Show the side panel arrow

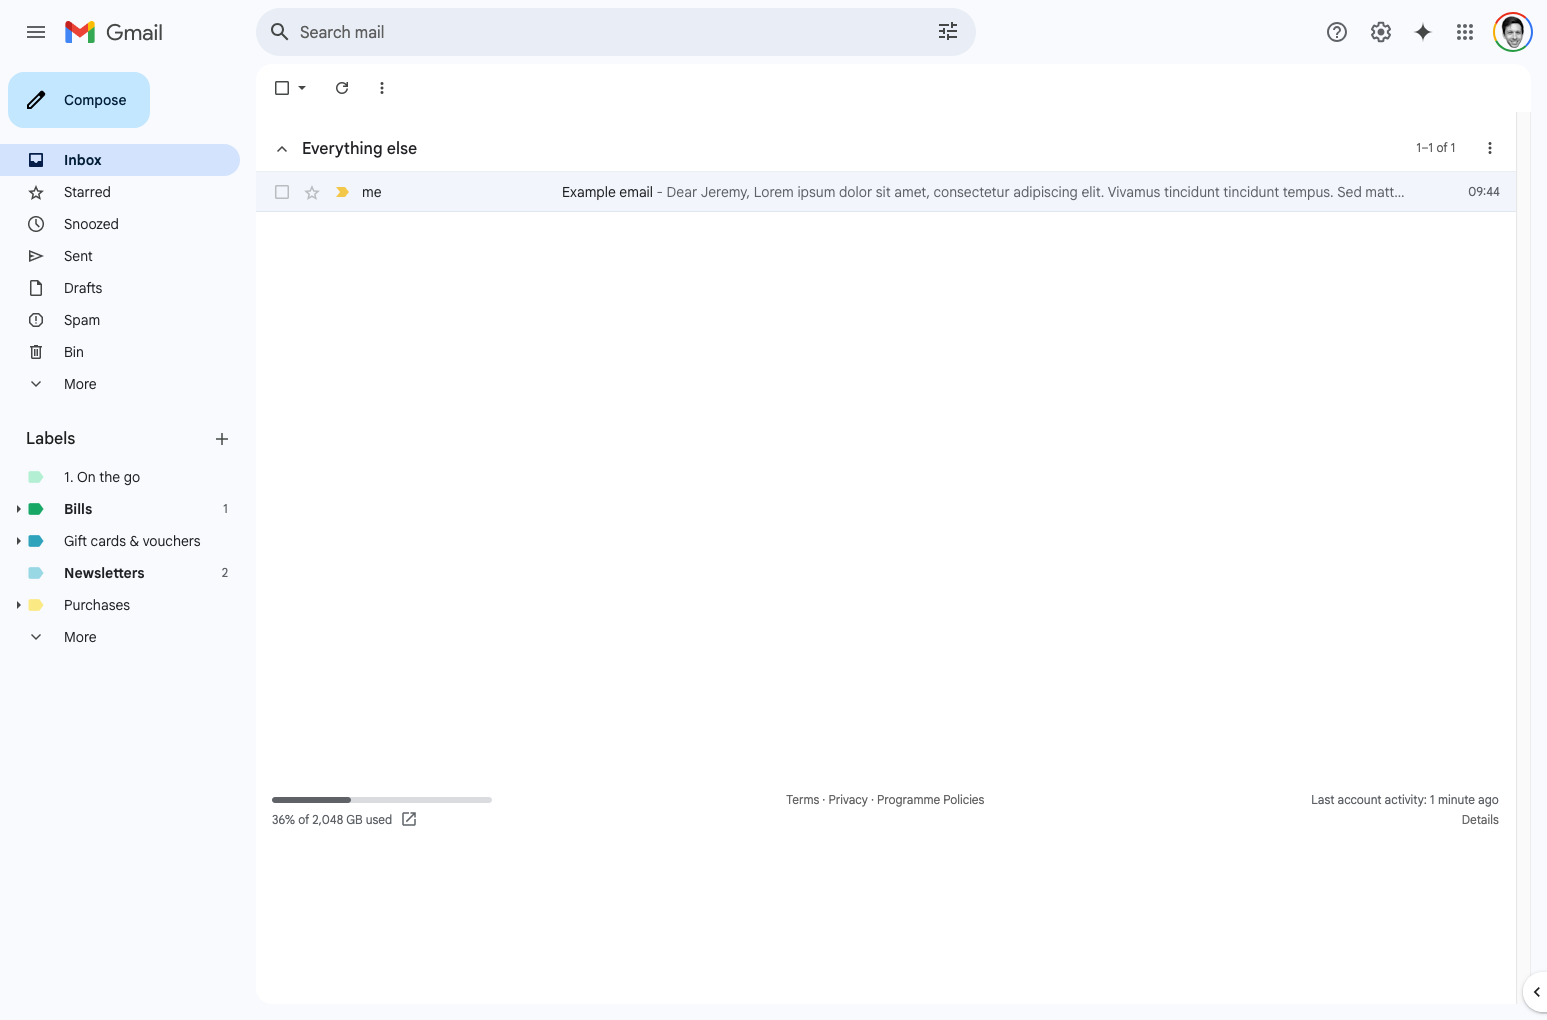(1536, 992)
